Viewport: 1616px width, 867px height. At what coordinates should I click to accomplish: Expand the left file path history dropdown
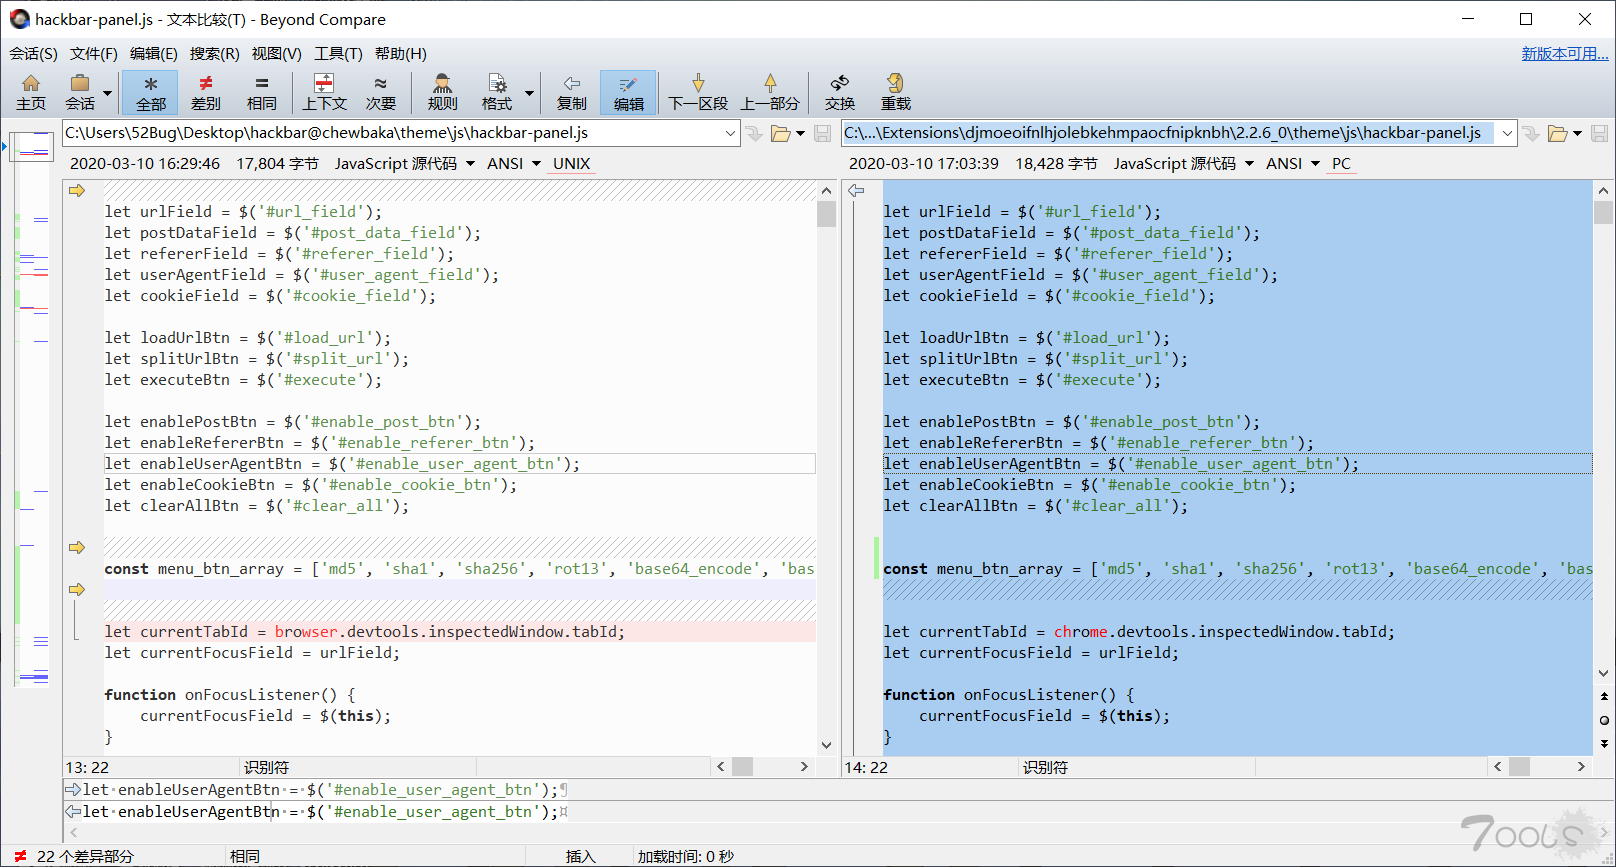tap(730, 133)
